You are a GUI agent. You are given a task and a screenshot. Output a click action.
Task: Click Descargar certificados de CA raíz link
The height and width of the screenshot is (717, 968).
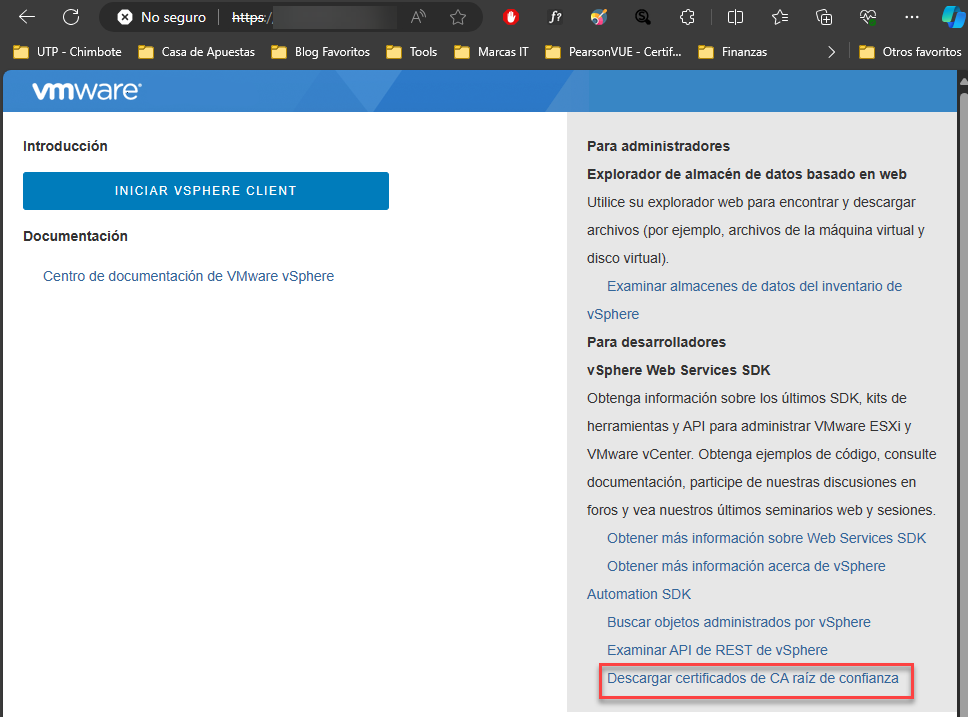753,678
